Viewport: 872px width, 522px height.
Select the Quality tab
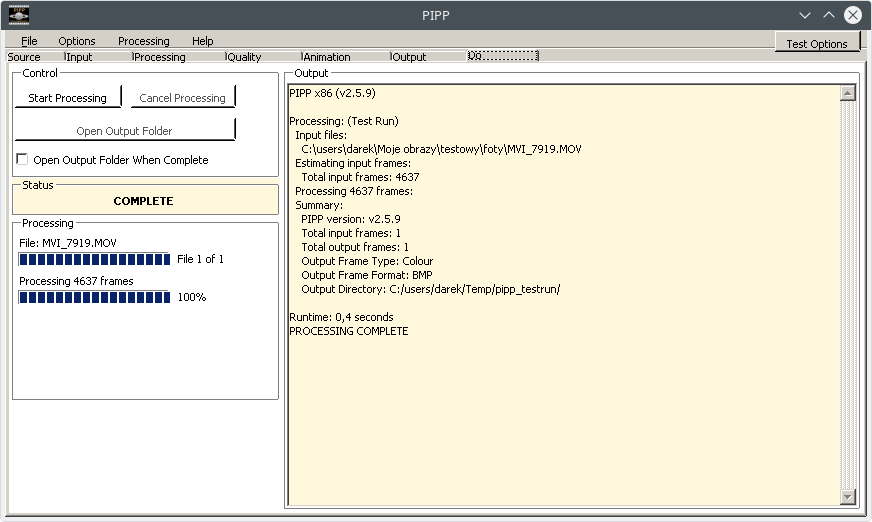244,57
